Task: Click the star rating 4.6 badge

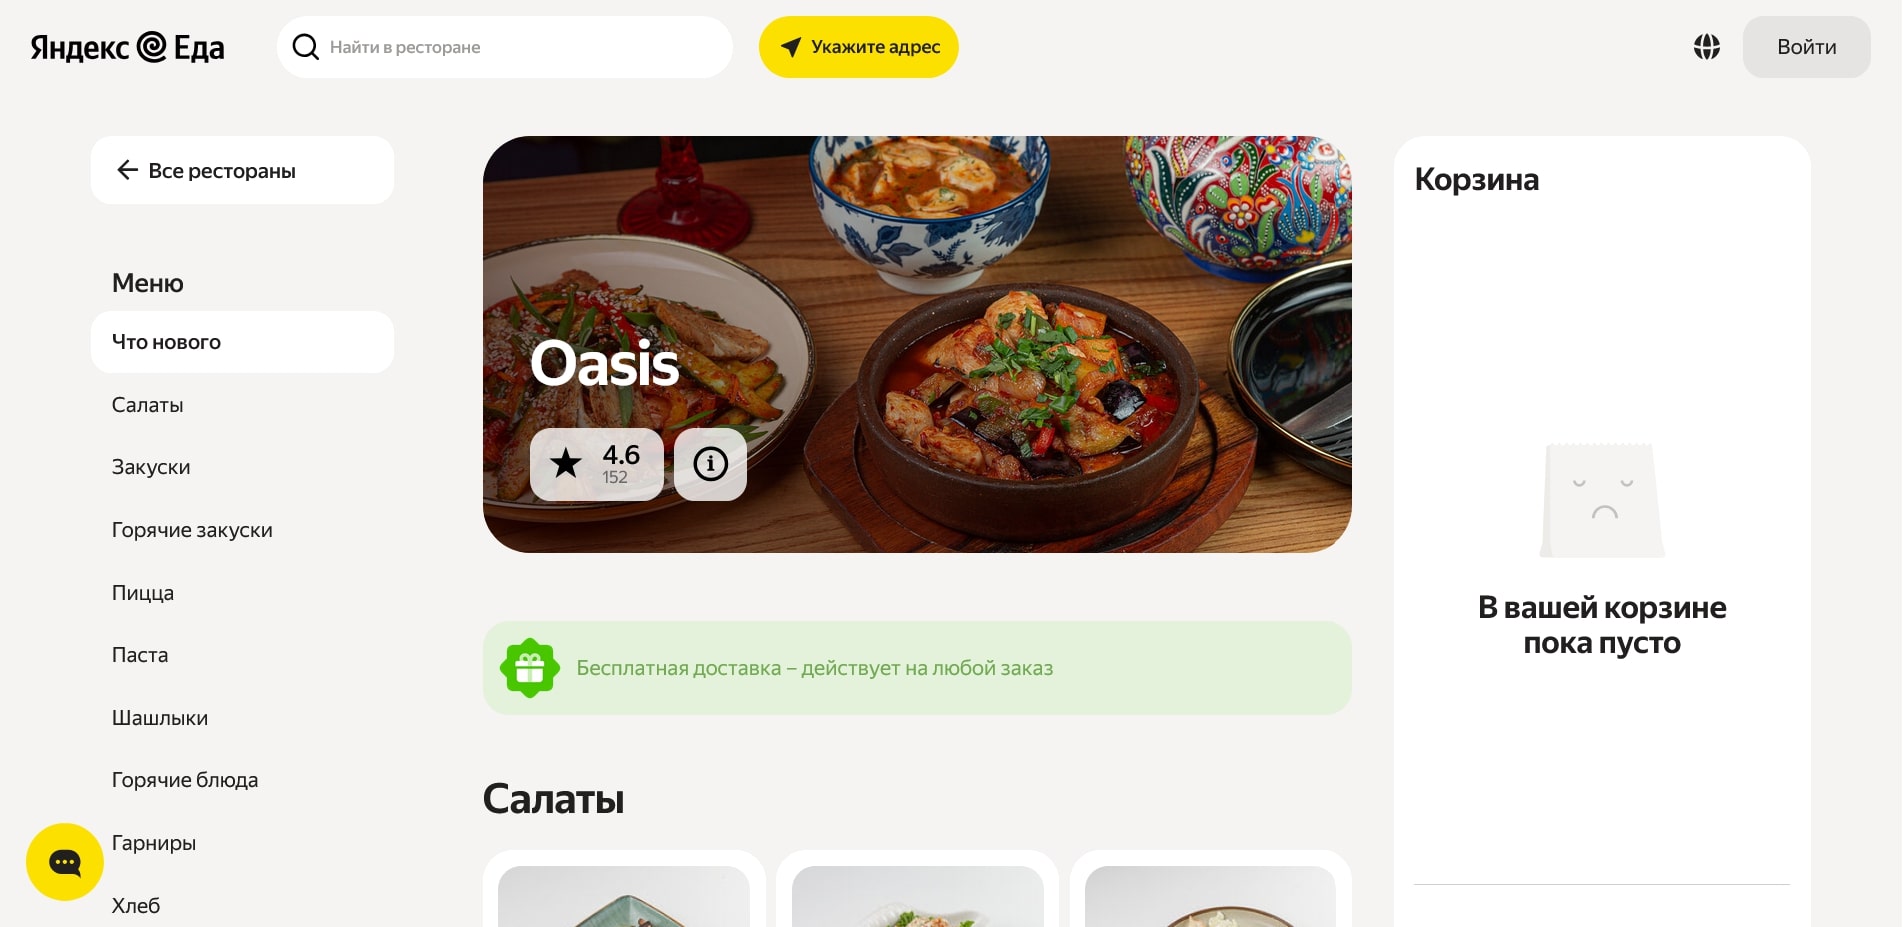Action: [597, 464]
